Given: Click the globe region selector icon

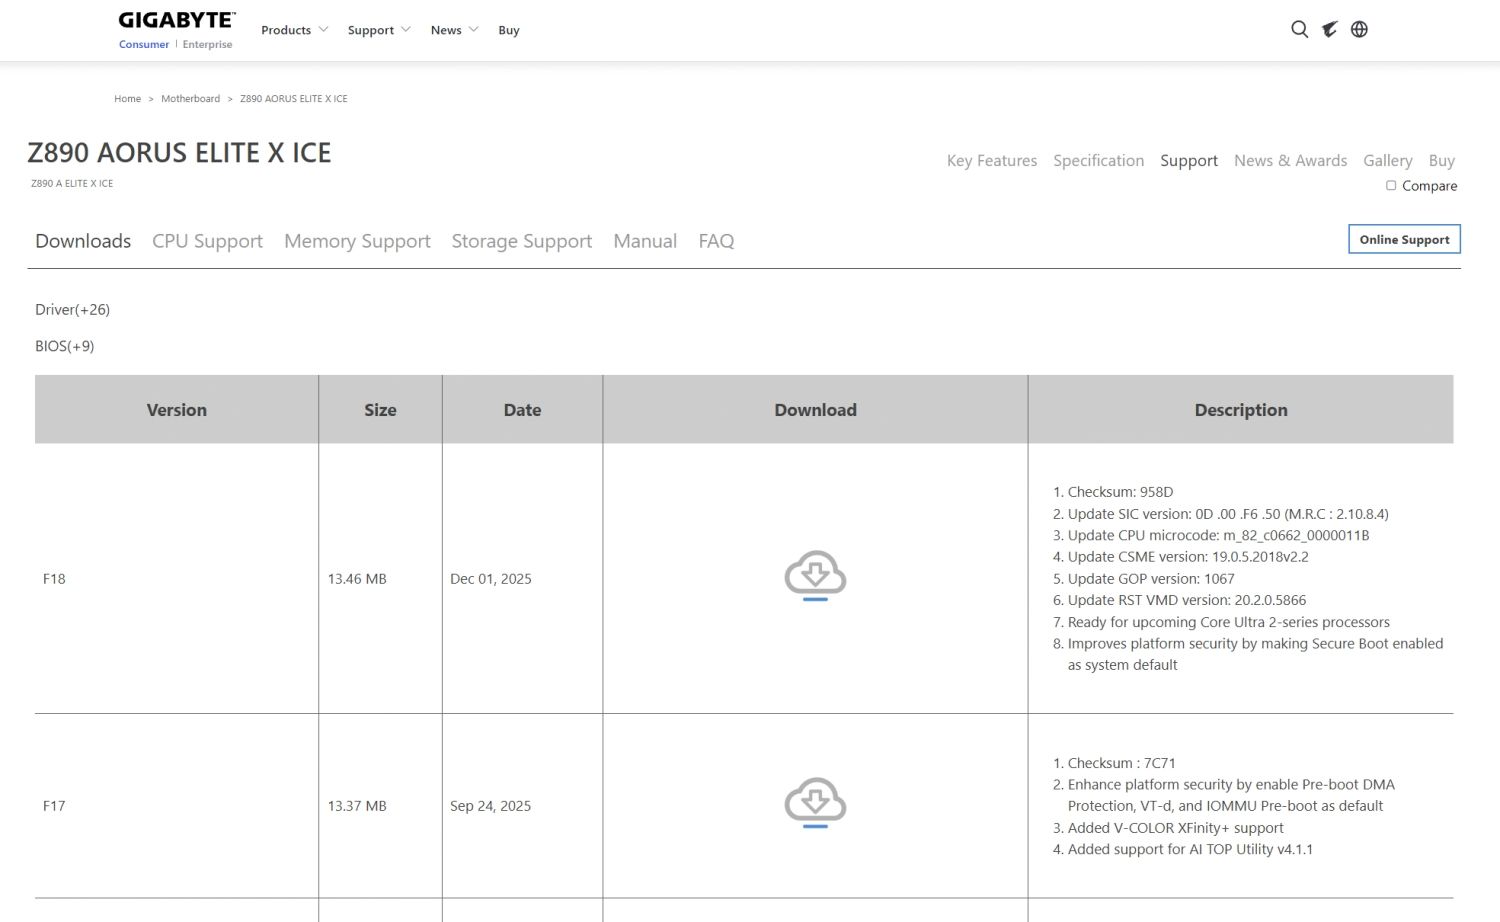Looking at the screenshot, I should pos(1359,29).
